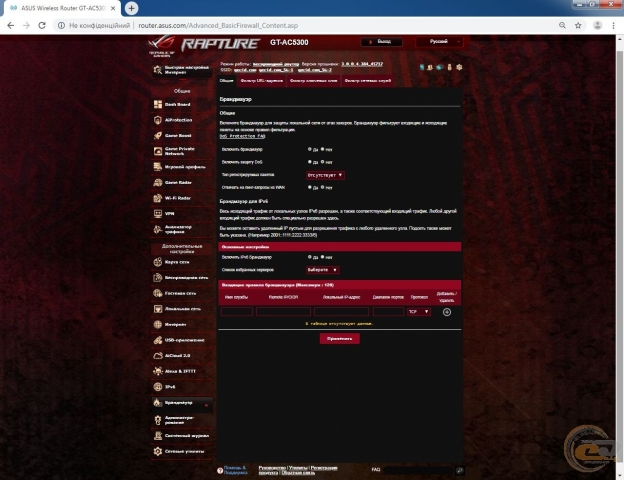Open Интернет settings in the sidebar

[181, 324]
